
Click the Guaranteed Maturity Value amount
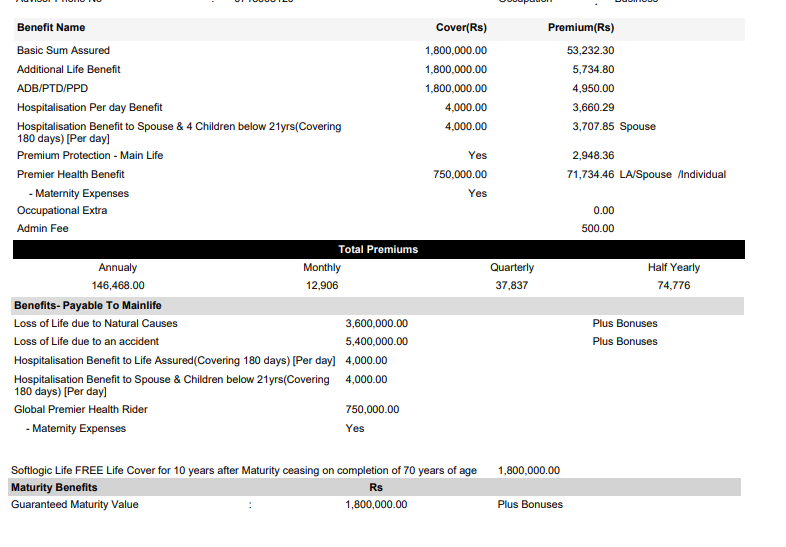pyautogui.click(x=376, y=504)
